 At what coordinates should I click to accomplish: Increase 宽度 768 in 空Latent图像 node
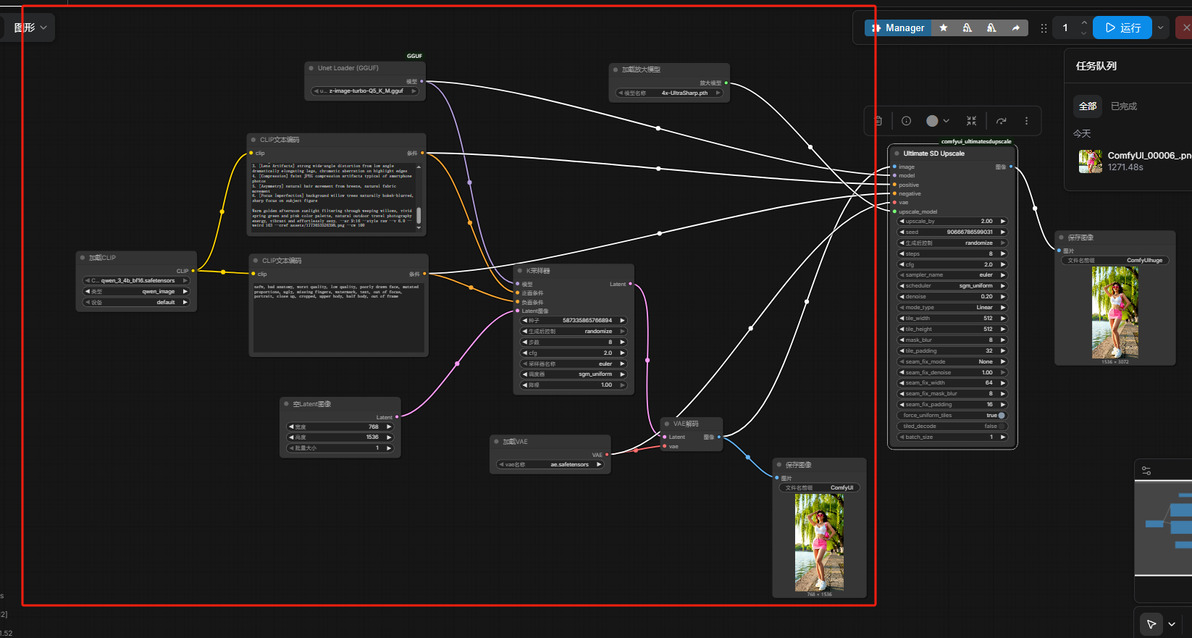pos(388,427)
